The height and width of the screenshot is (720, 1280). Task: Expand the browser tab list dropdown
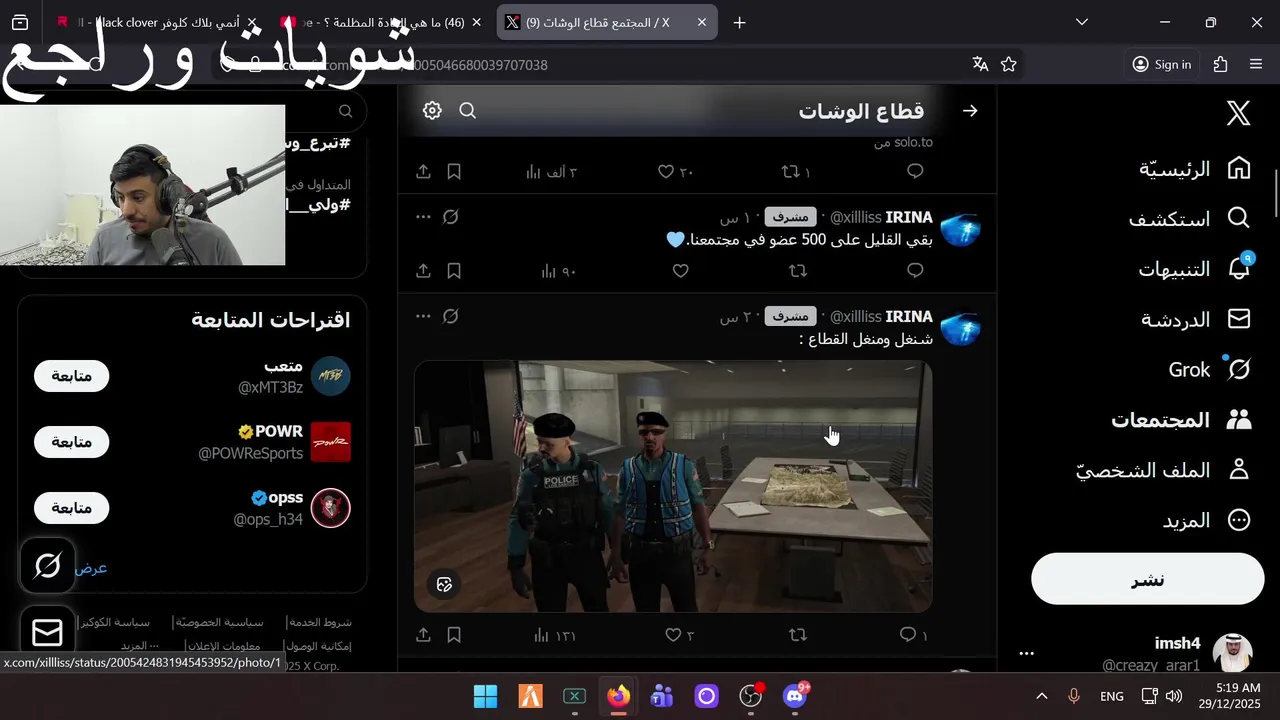tap(1082, 22)
